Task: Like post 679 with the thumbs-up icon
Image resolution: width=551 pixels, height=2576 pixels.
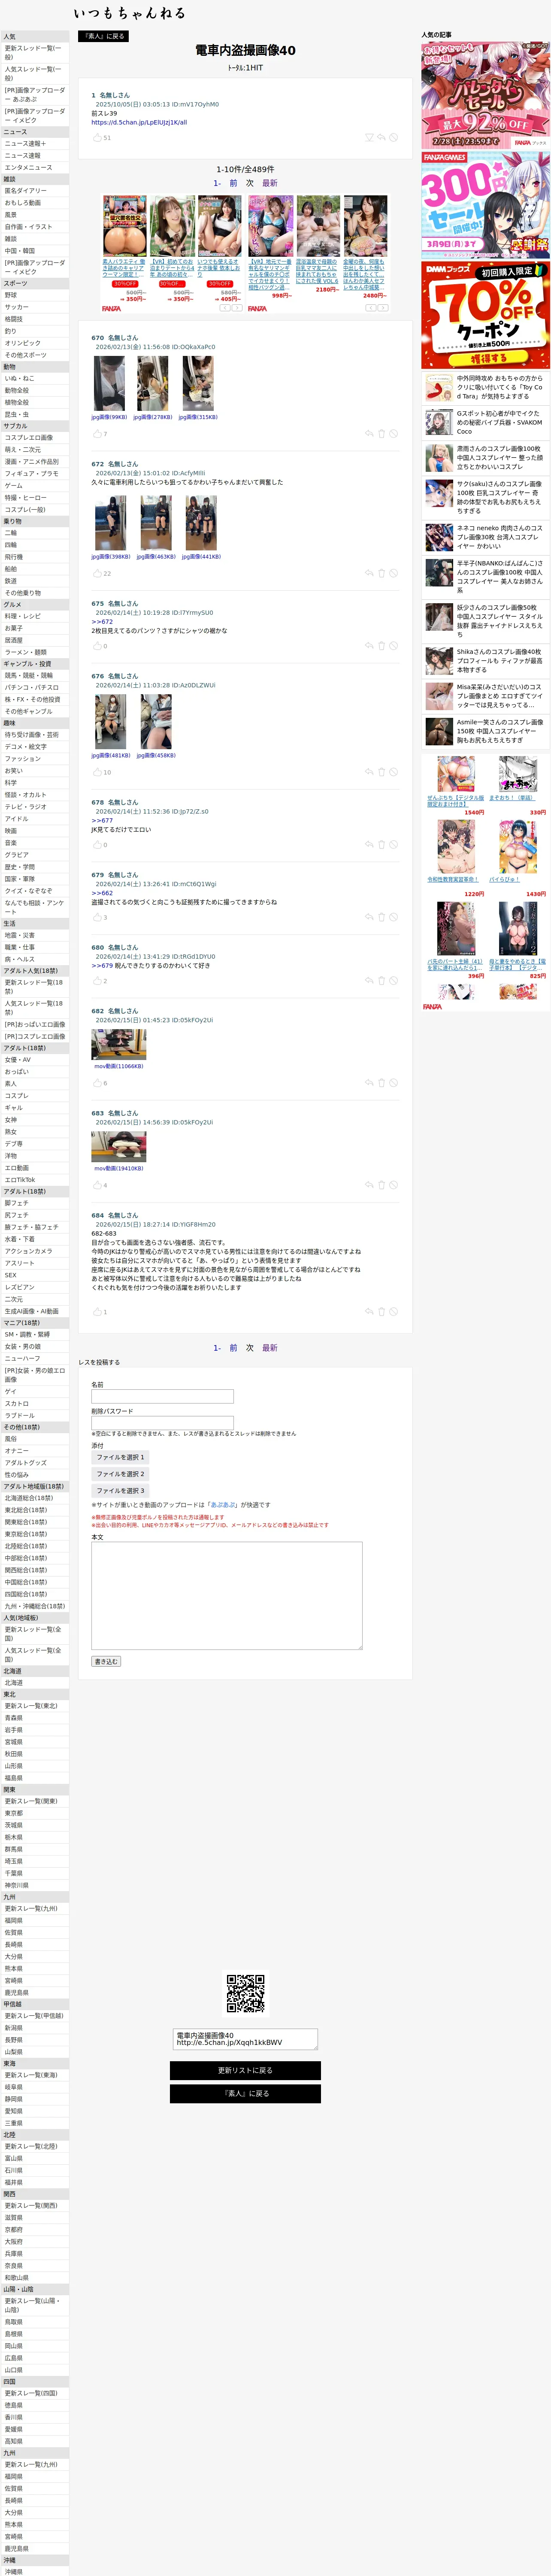Action: [97, 917]
